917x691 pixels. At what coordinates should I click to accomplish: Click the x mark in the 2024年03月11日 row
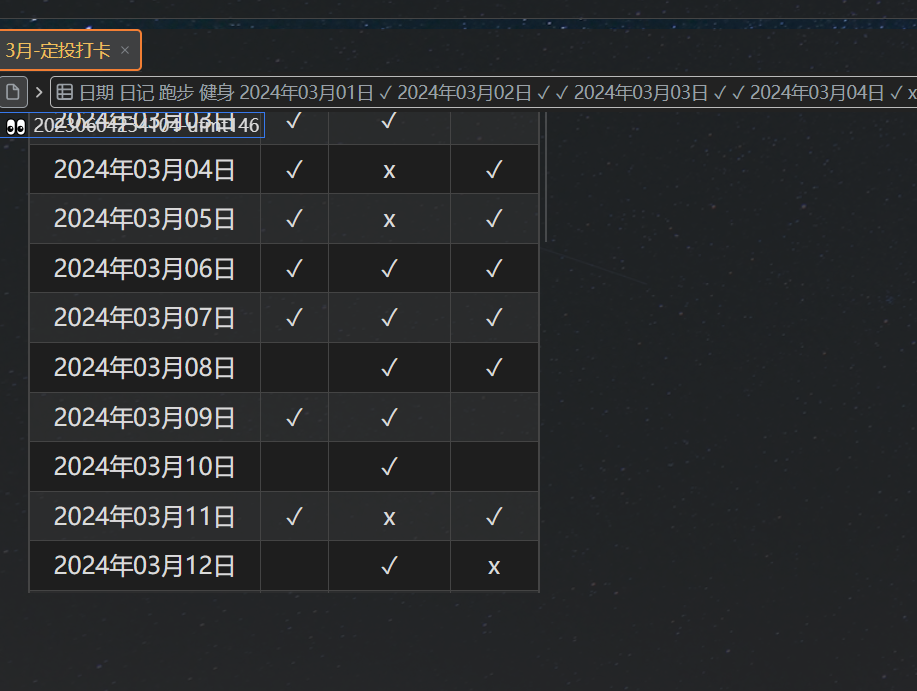[389, 517]
